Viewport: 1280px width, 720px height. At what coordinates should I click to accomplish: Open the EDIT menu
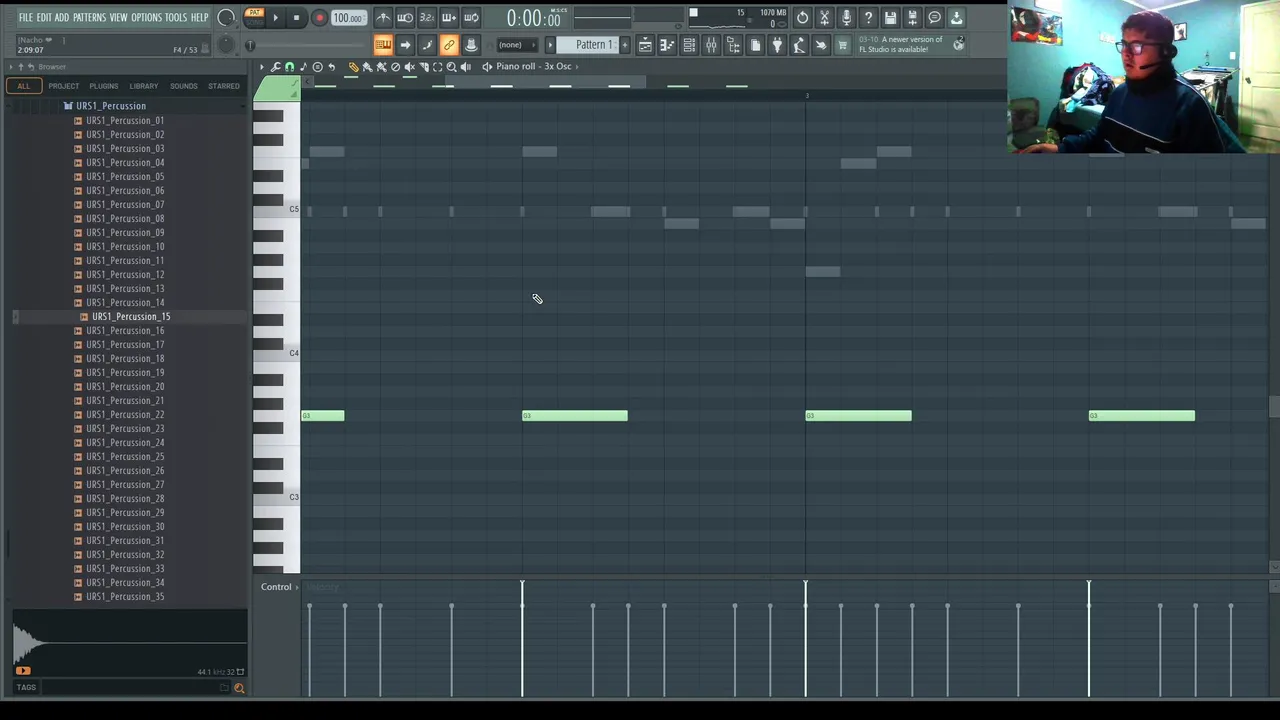pyautogui.click(x=44, y=18)
